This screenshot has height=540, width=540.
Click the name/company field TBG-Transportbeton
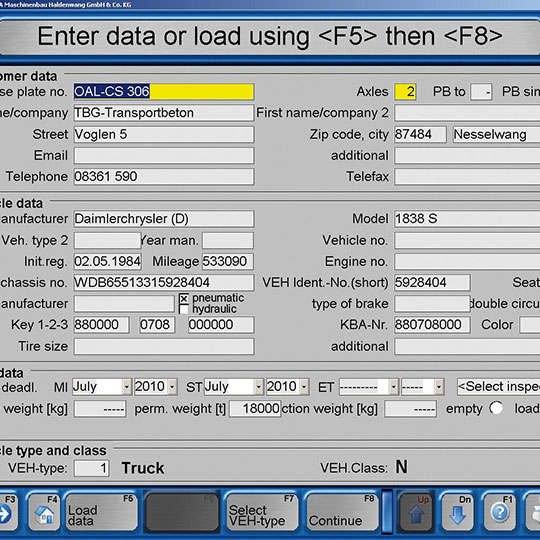coord(164,113)
